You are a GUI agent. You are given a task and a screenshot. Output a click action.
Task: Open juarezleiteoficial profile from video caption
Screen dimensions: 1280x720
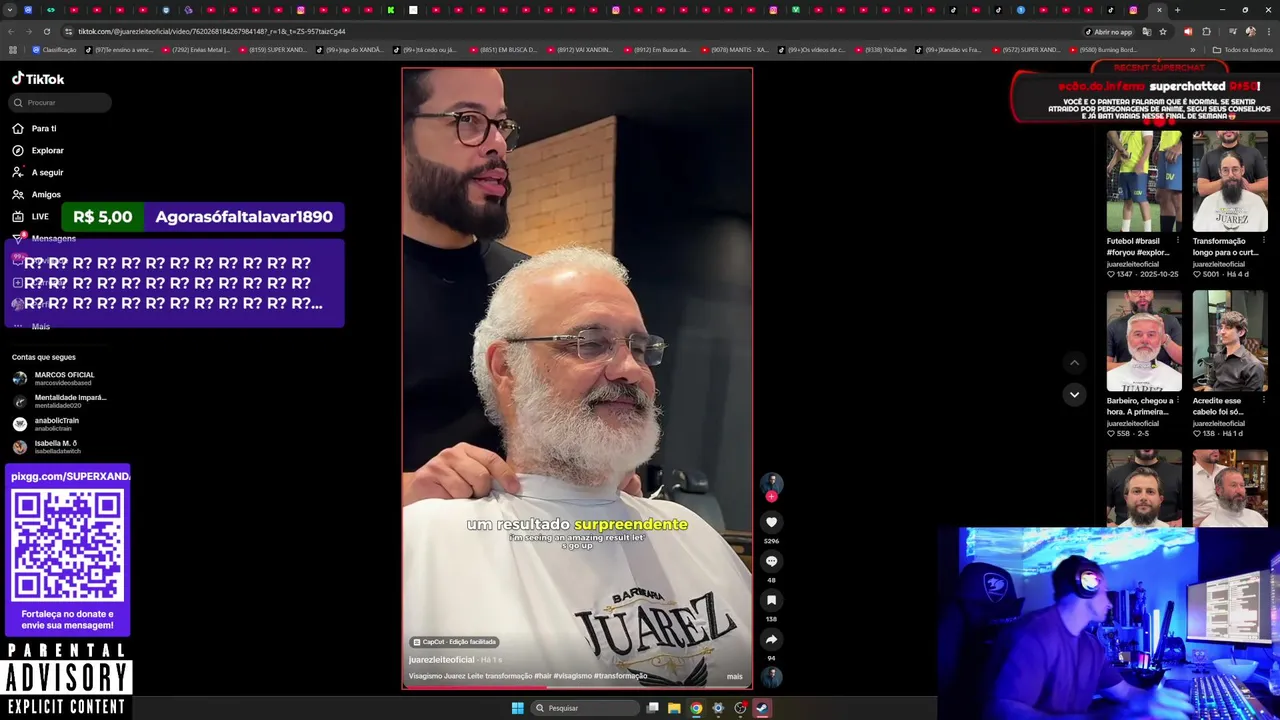coord(441,660)
